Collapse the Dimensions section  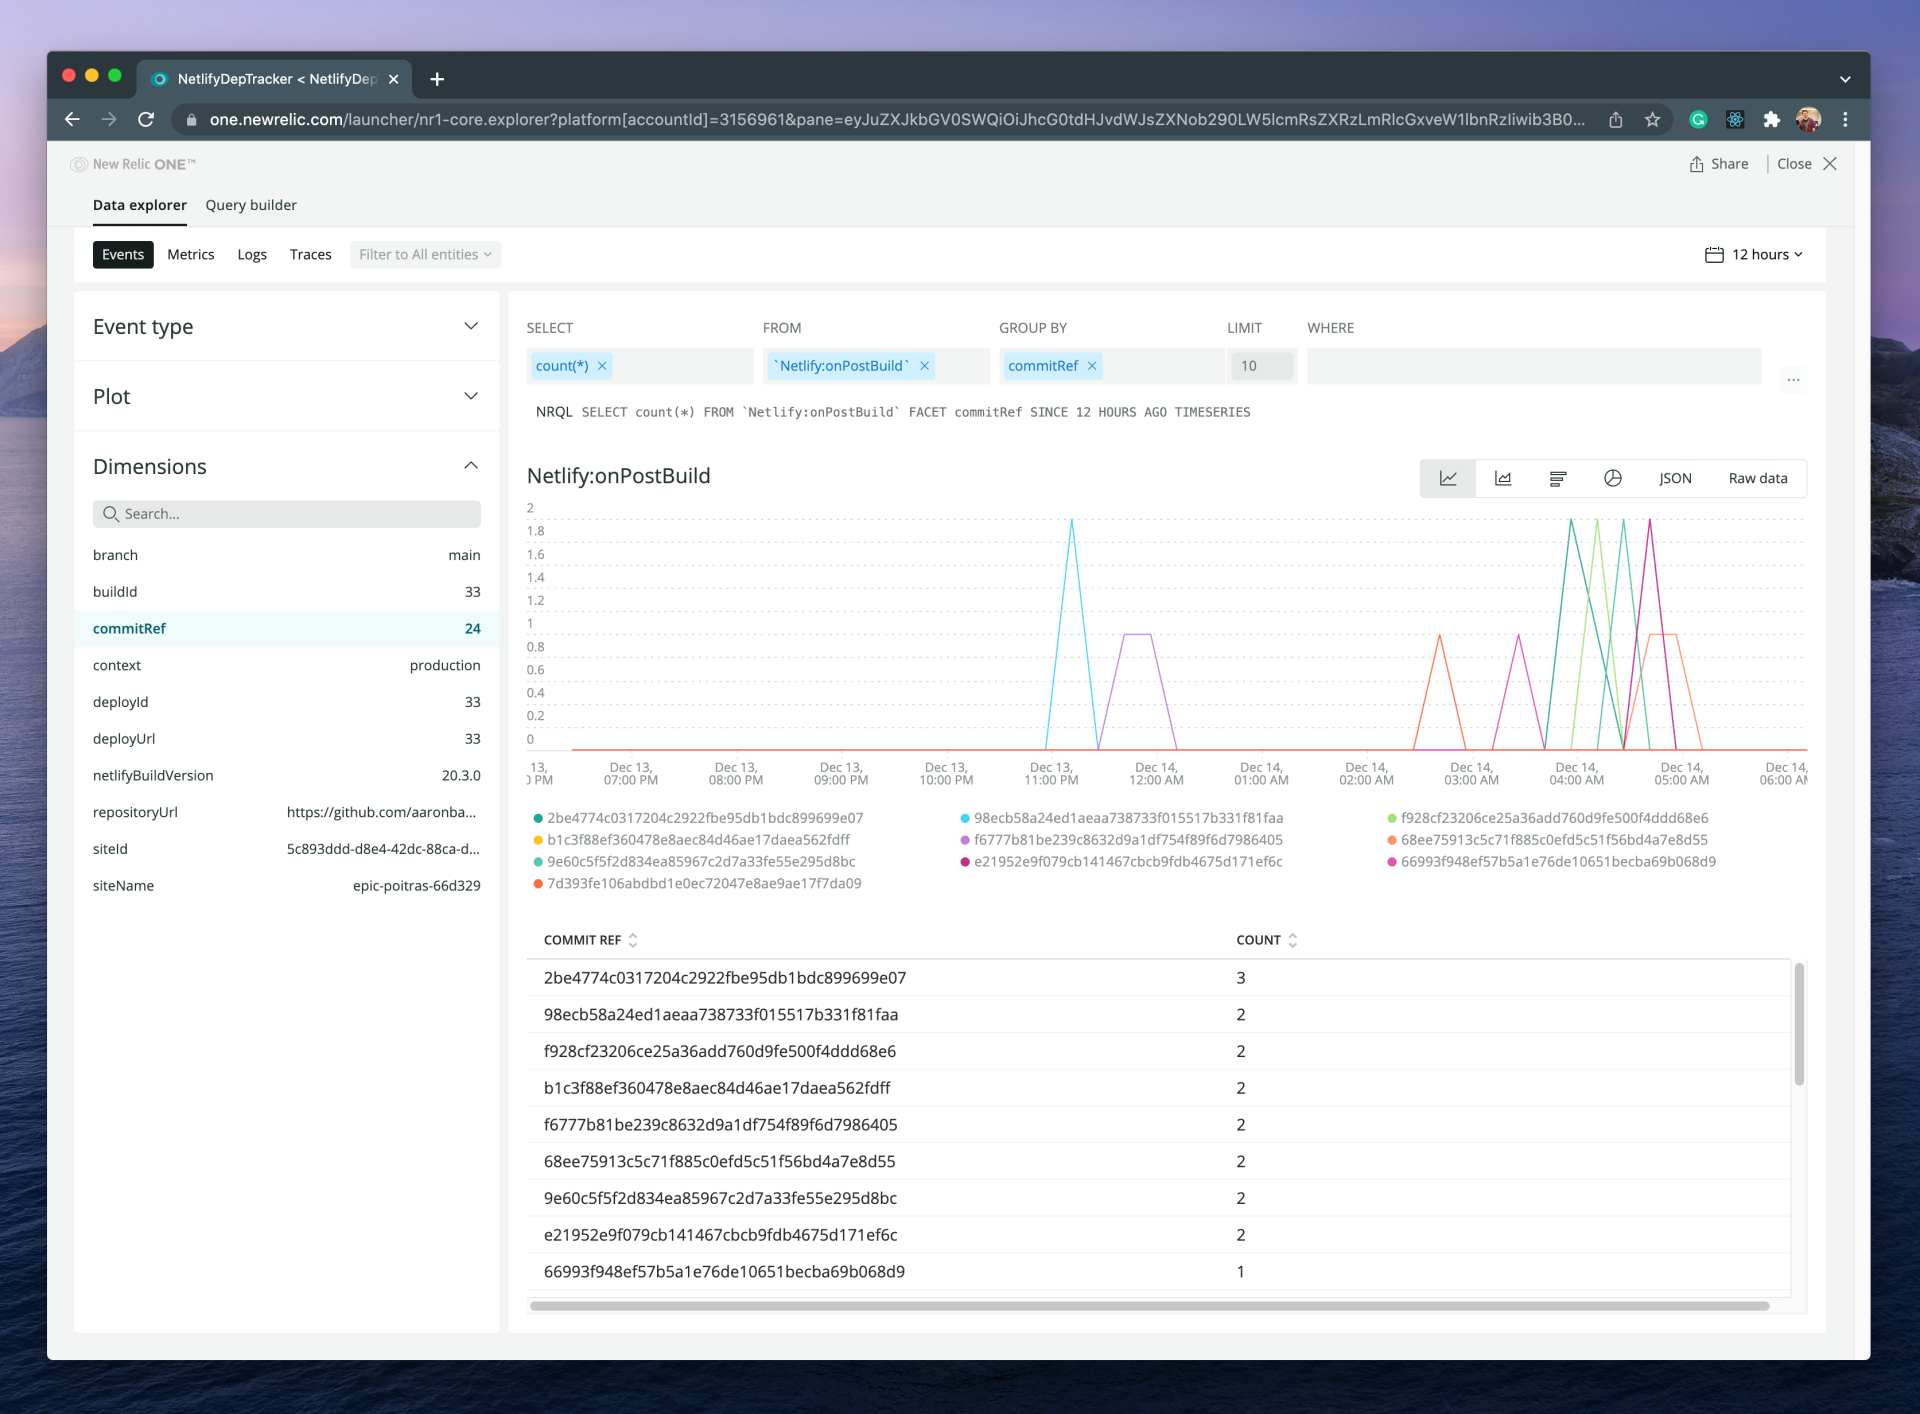tap(470, 465)
